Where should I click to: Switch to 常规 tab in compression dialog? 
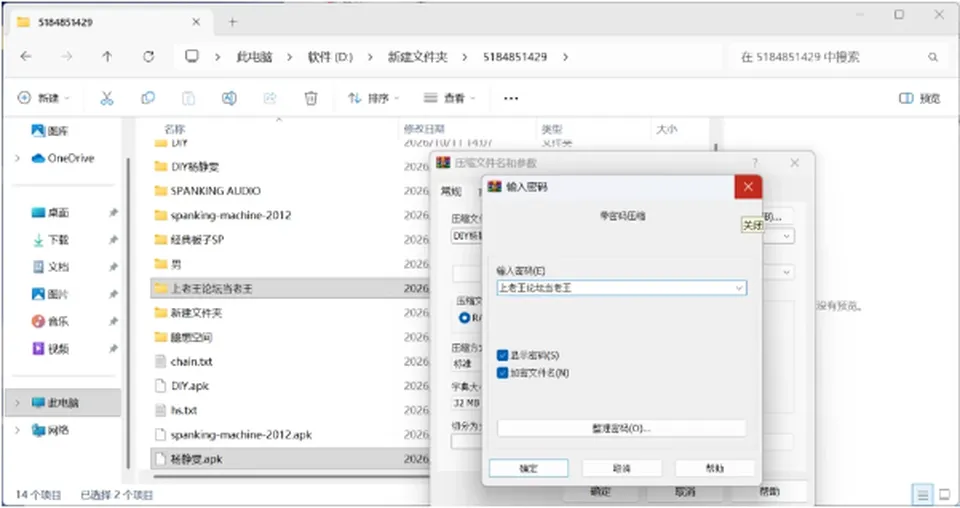tap(451, 192)
